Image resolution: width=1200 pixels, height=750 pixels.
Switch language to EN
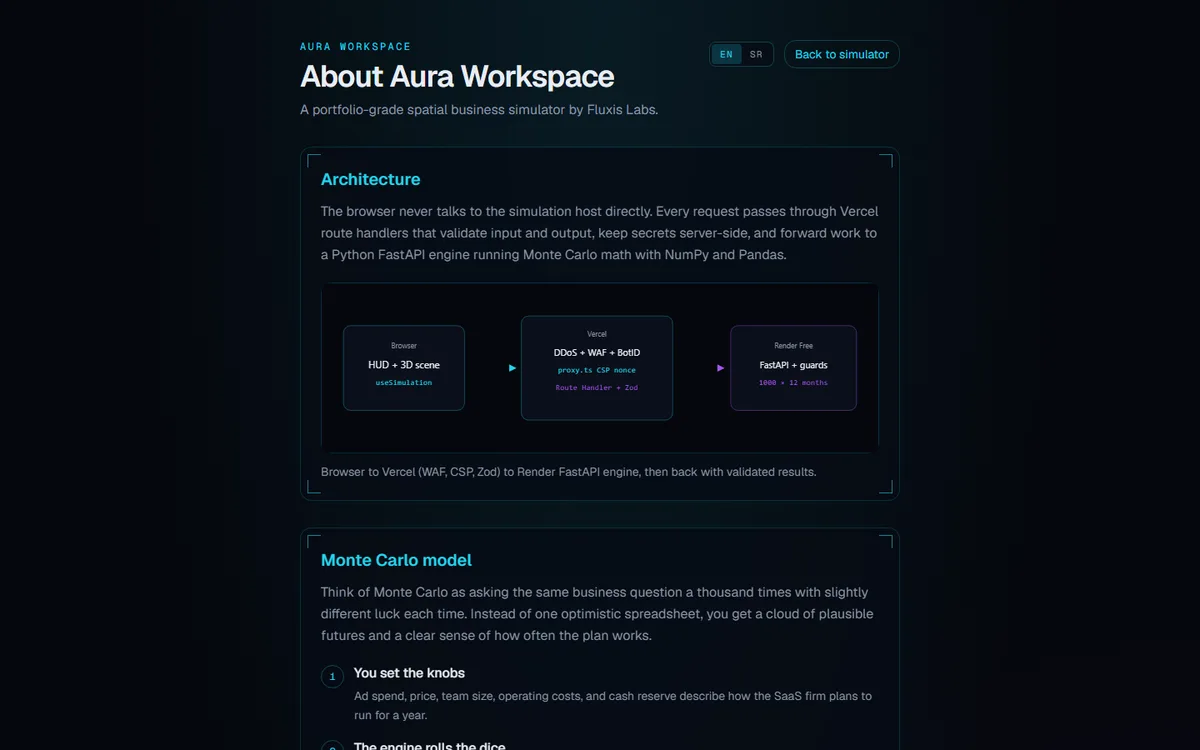[726, 54]
